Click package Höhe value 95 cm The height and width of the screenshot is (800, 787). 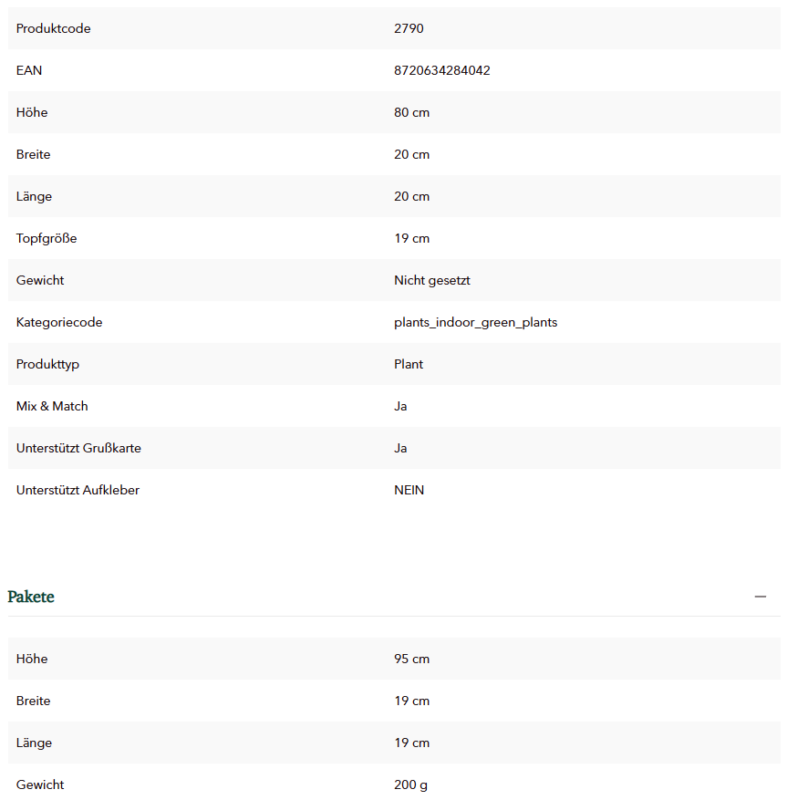click(x=412, y=659)
